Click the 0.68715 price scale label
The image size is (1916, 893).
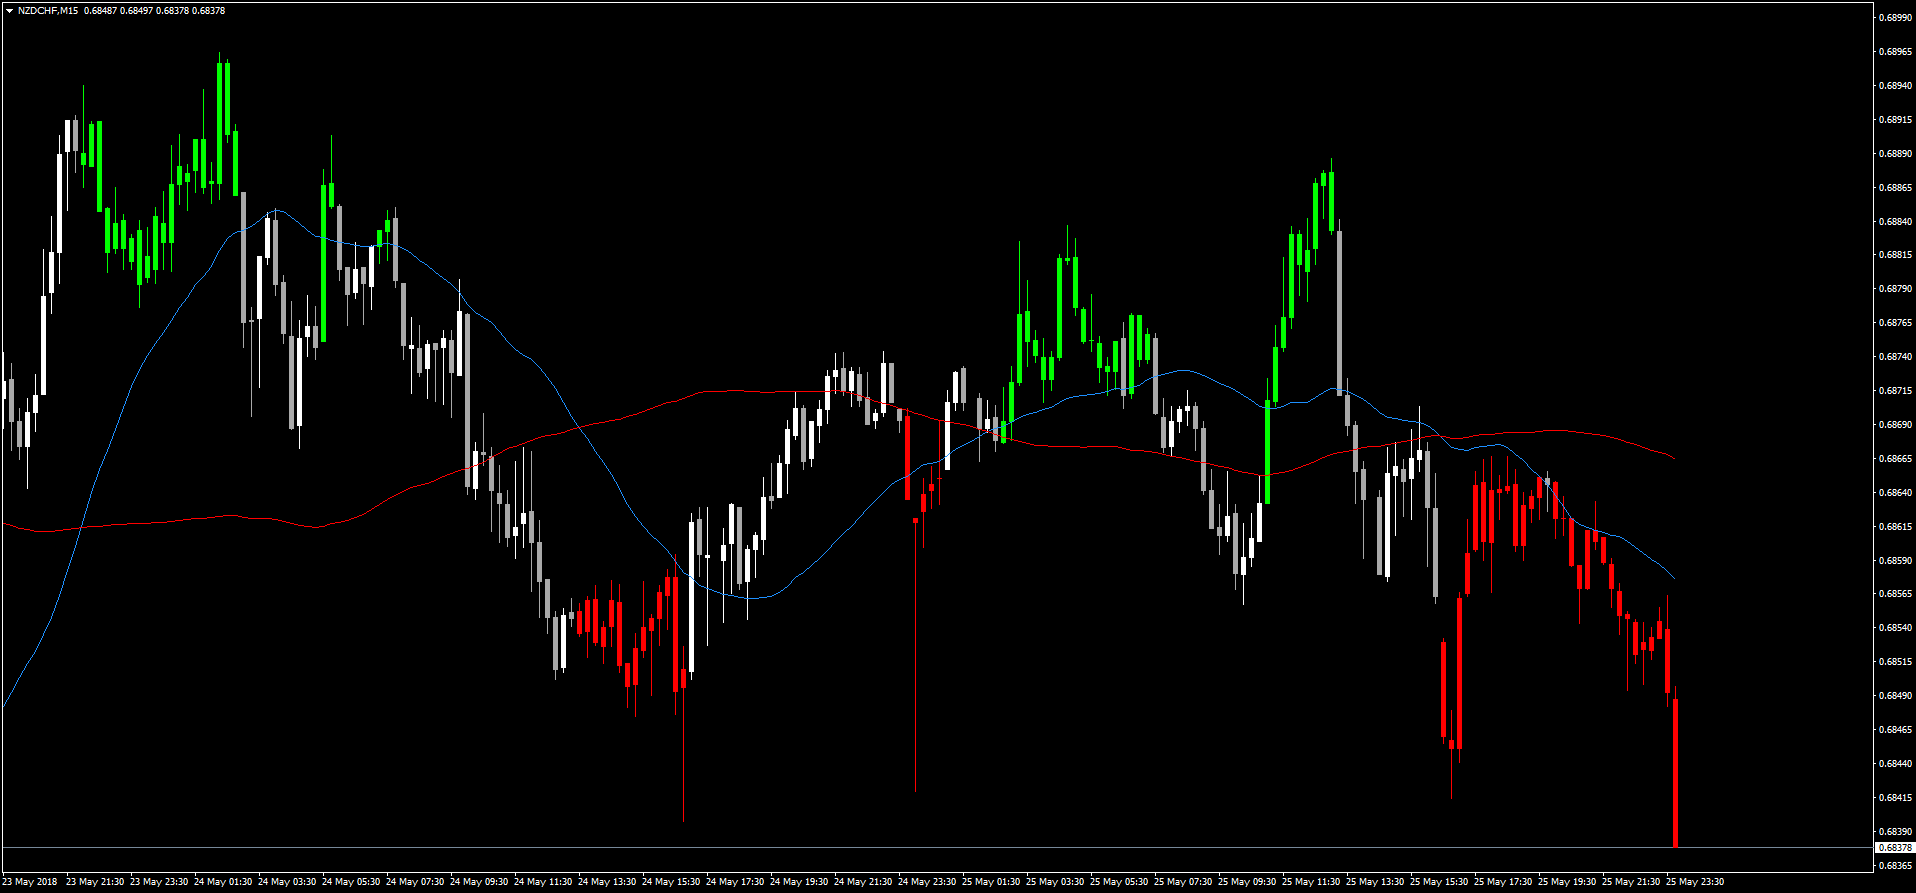point(1895,391)
